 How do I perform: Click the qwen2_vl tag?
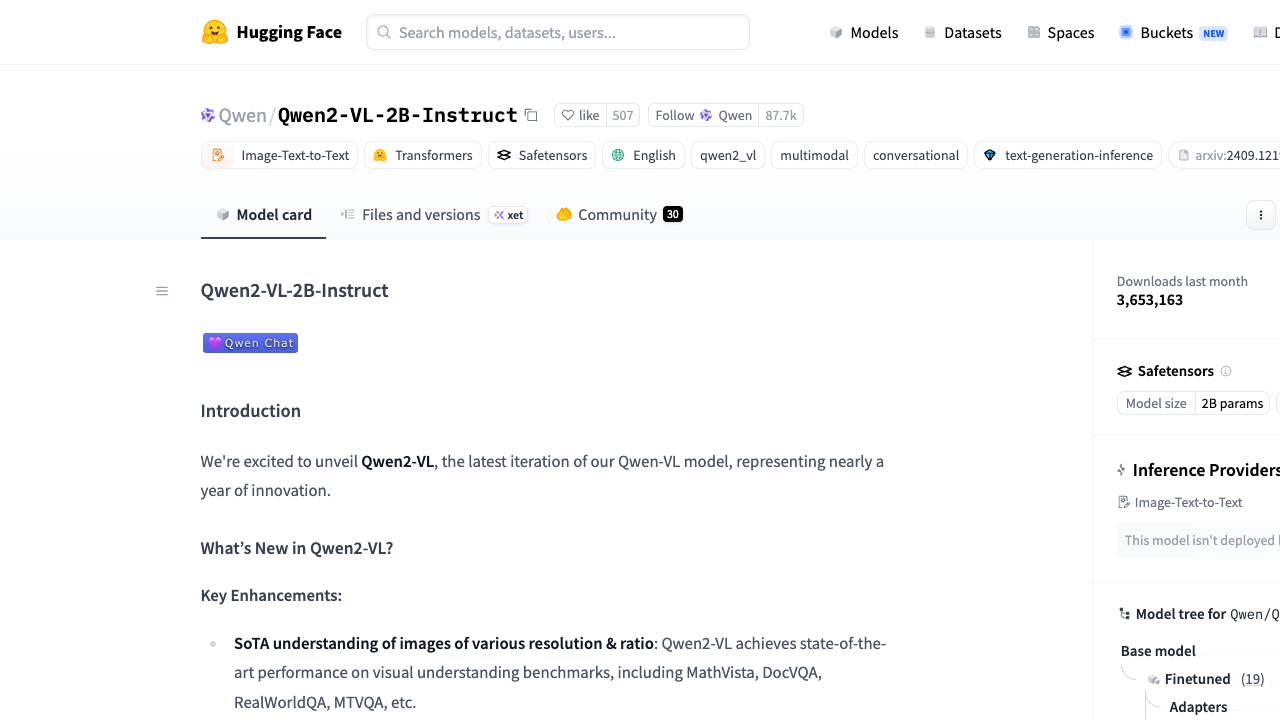coord(728,155)
